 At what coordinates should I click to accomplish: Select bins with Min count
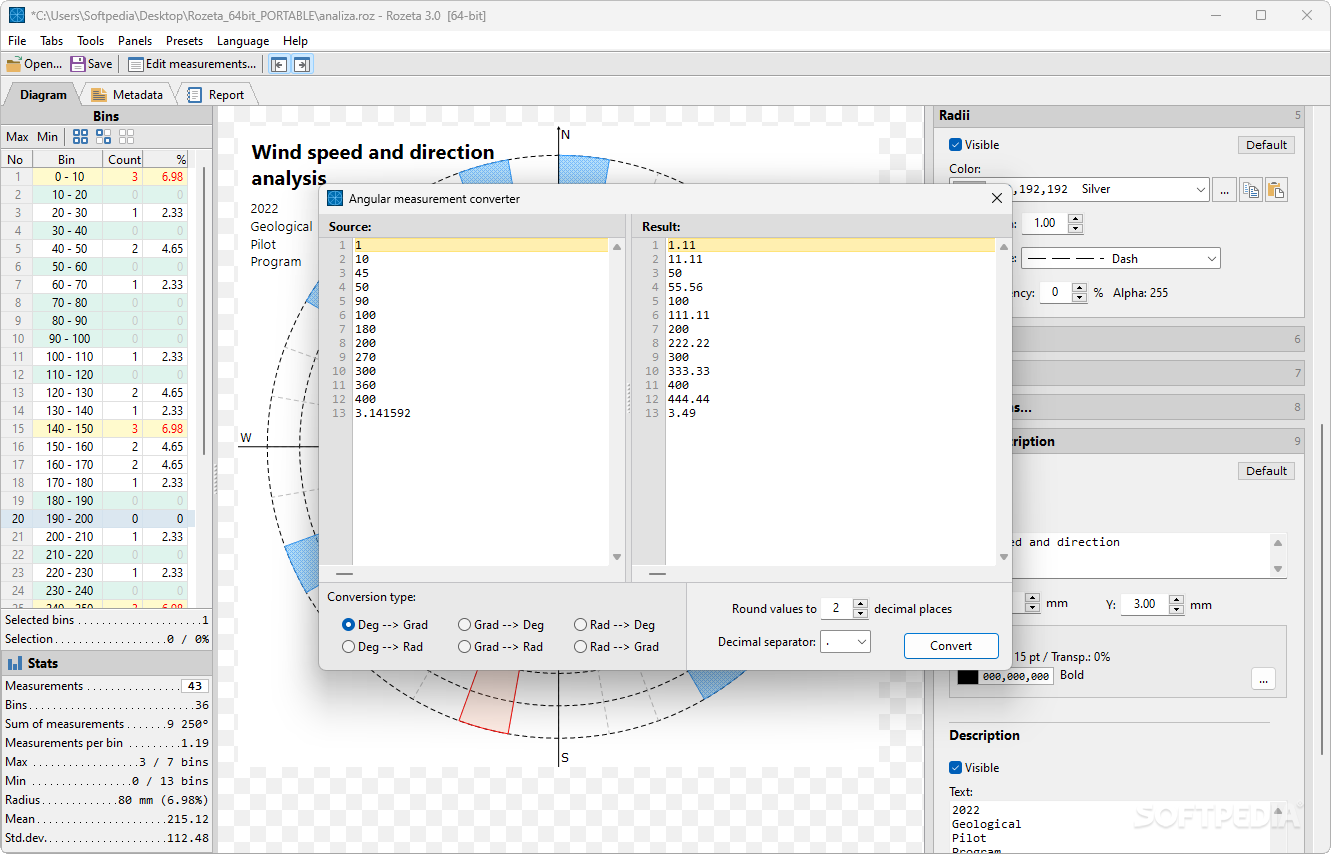[47, 137]
